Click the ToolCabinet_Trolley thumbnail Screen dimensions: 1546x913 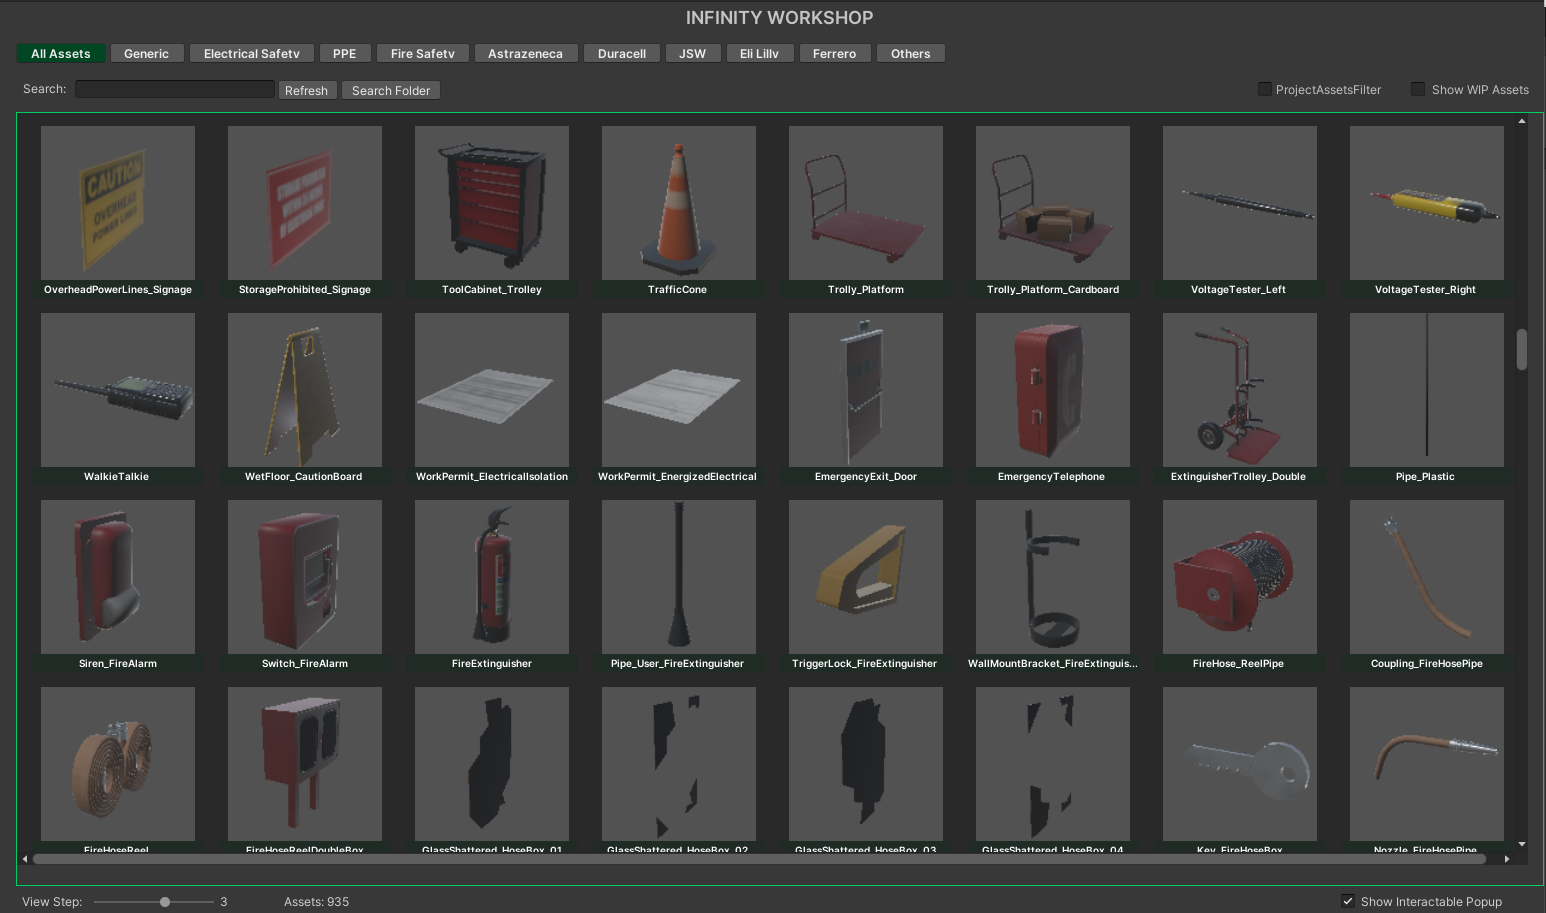[x=491, y=203]
